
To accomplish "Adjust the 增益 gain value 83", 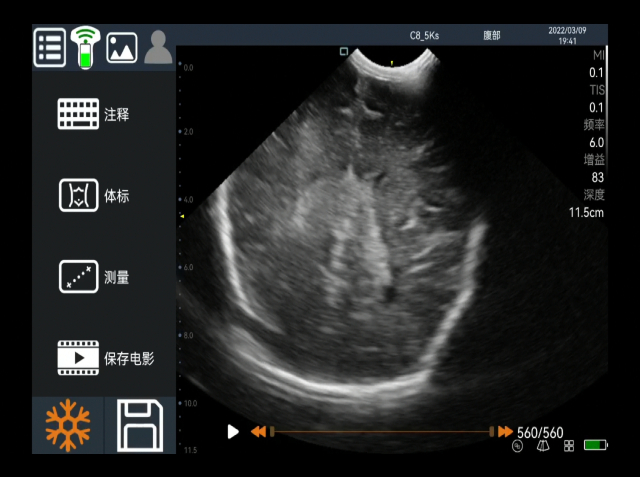I will [596, 178].
